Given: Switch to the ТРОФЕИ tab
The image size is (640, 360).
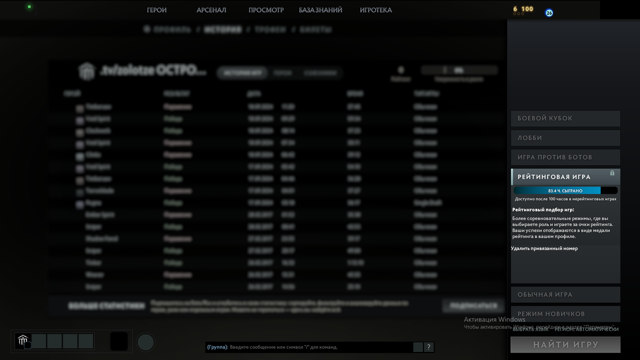Looking at the screenshot, I should point(270,29).
